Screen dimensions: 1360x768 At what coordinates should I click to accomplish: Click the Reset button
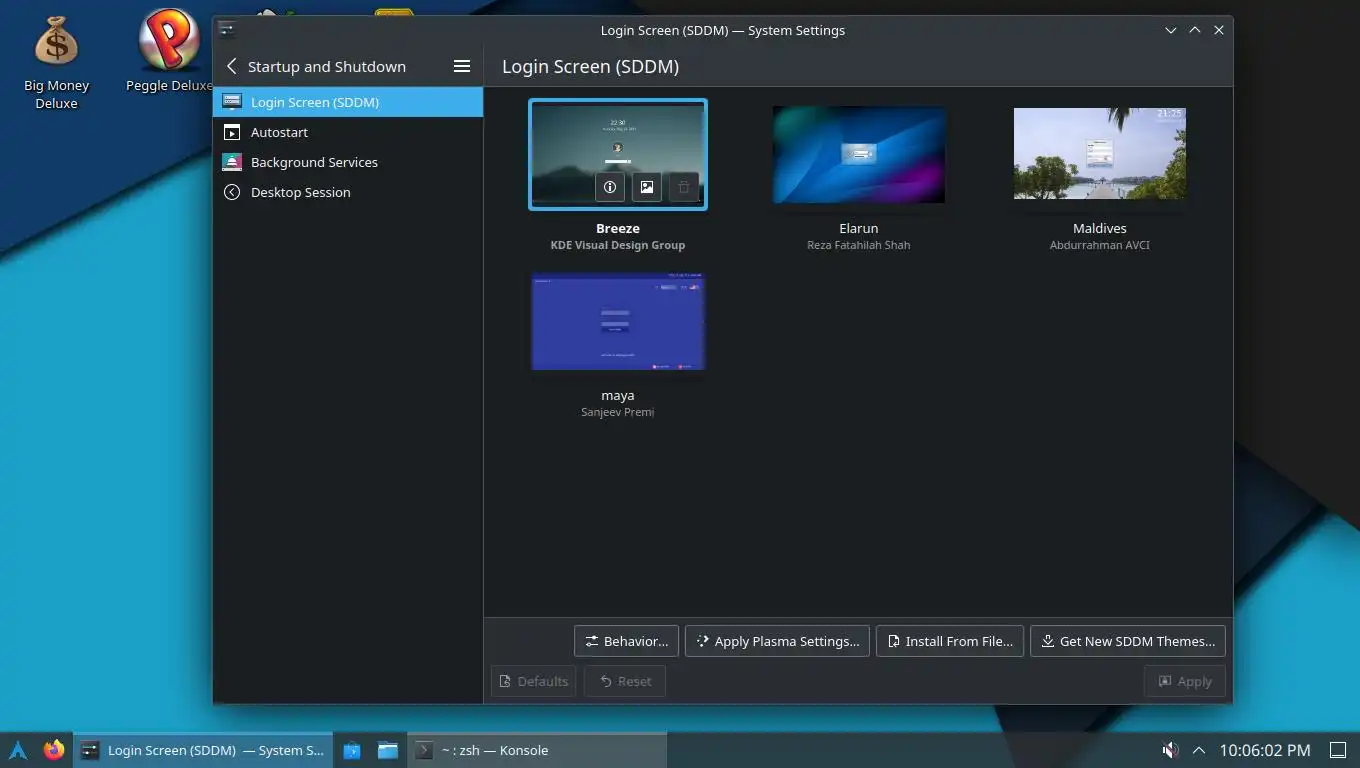[625, 681]
